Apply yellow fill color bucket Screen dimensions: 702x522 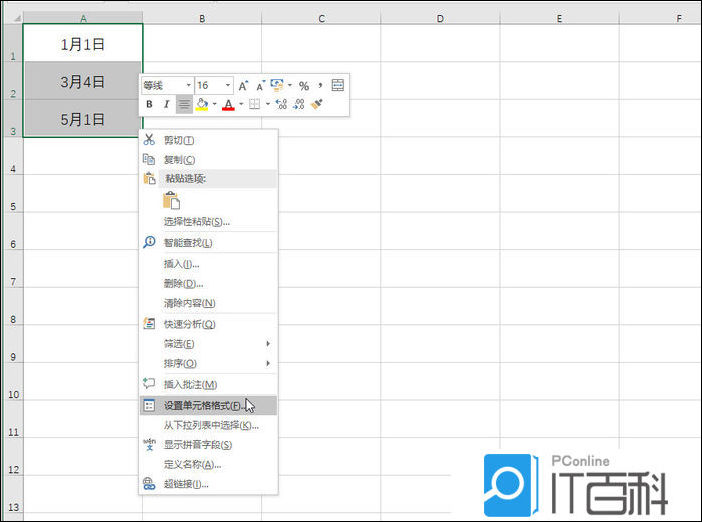[x=202, y=104]
